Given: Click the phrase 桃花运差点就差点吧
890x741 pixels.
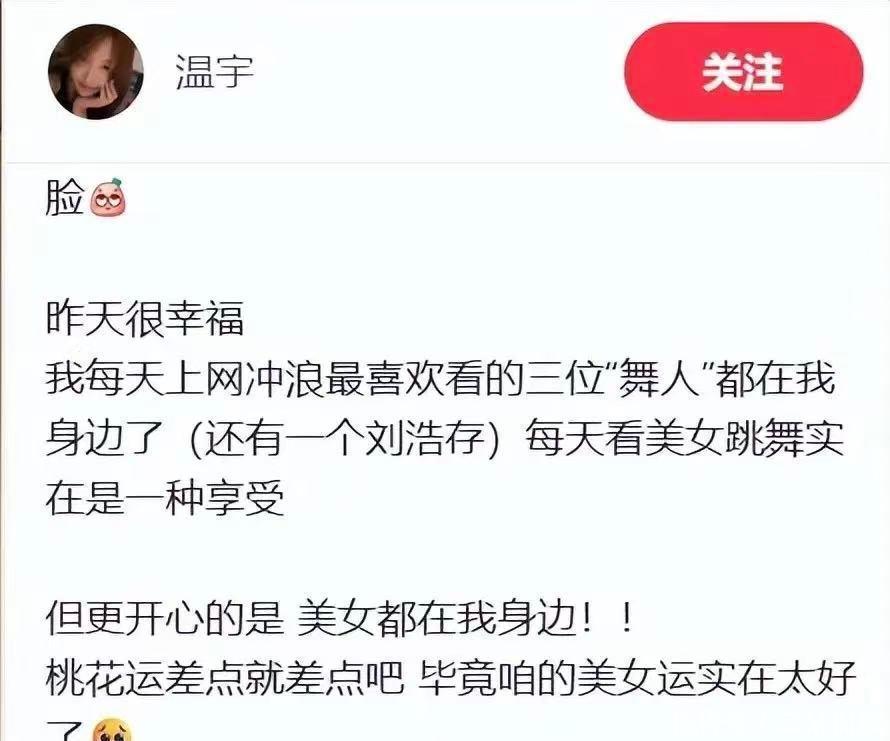Looking at the screenshot, I should tap(225, 677).
